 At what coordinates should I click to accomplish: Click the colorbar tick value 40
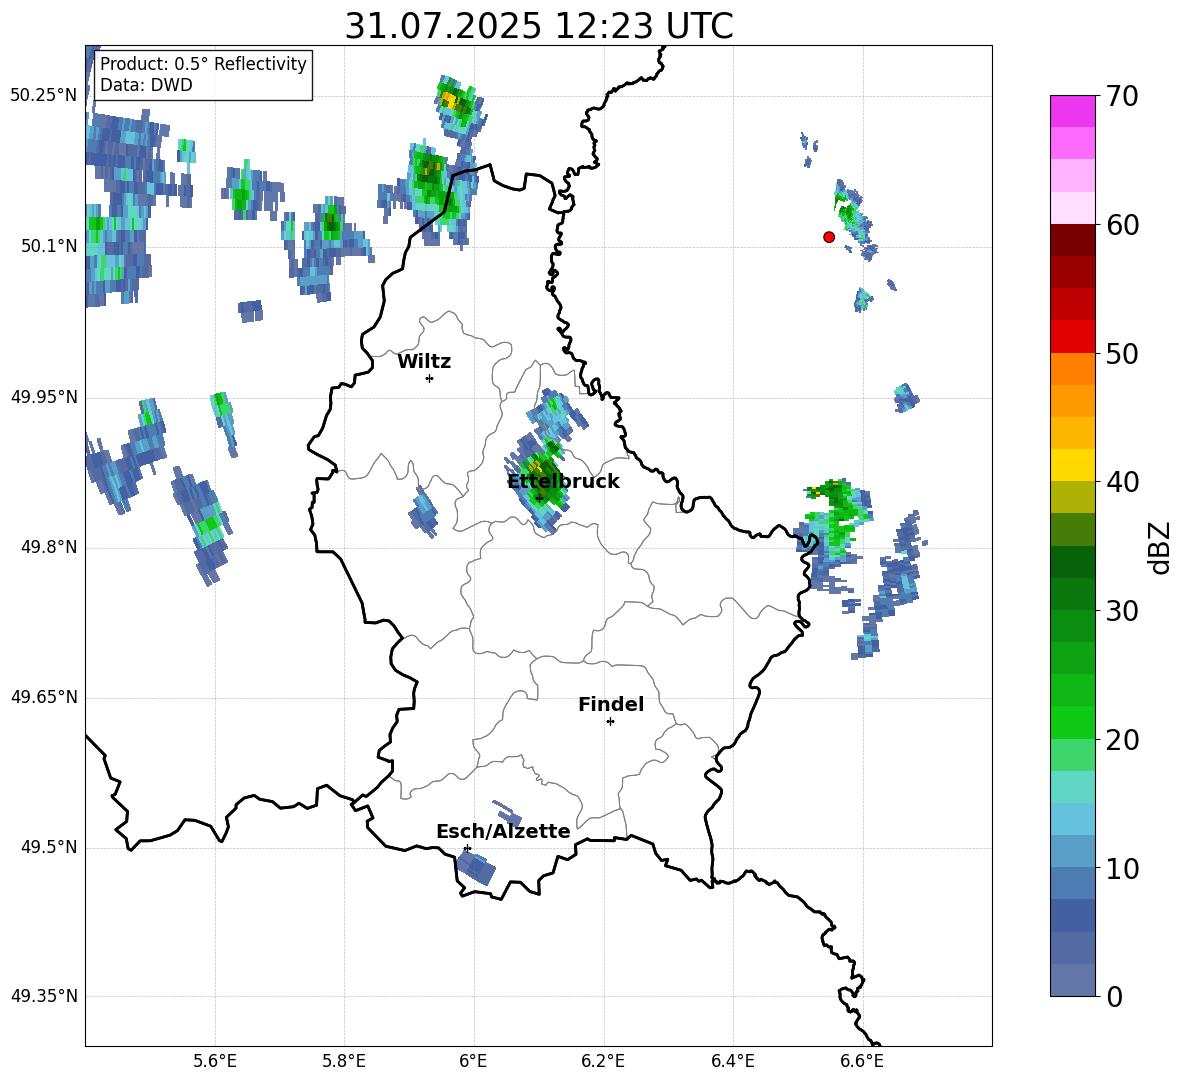click(x=1122, y=482)
